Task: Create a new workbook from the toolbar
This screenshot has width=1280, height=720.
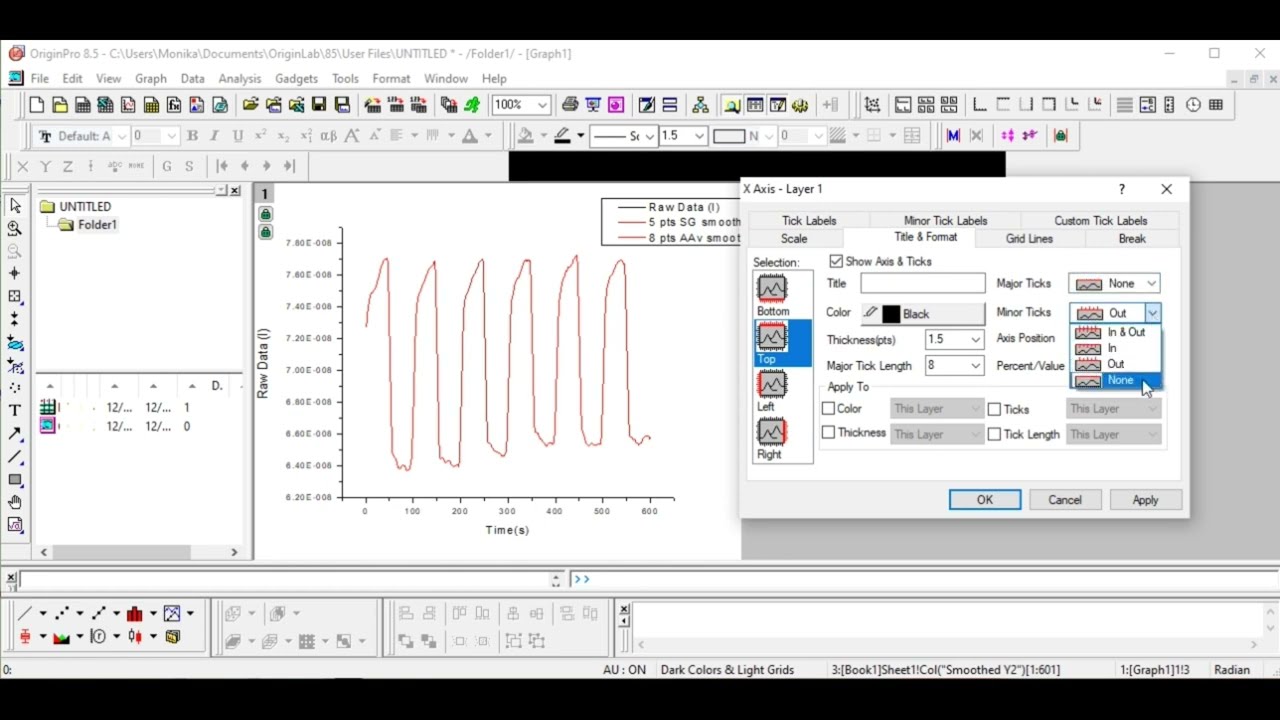Action: tap(83, 105)
